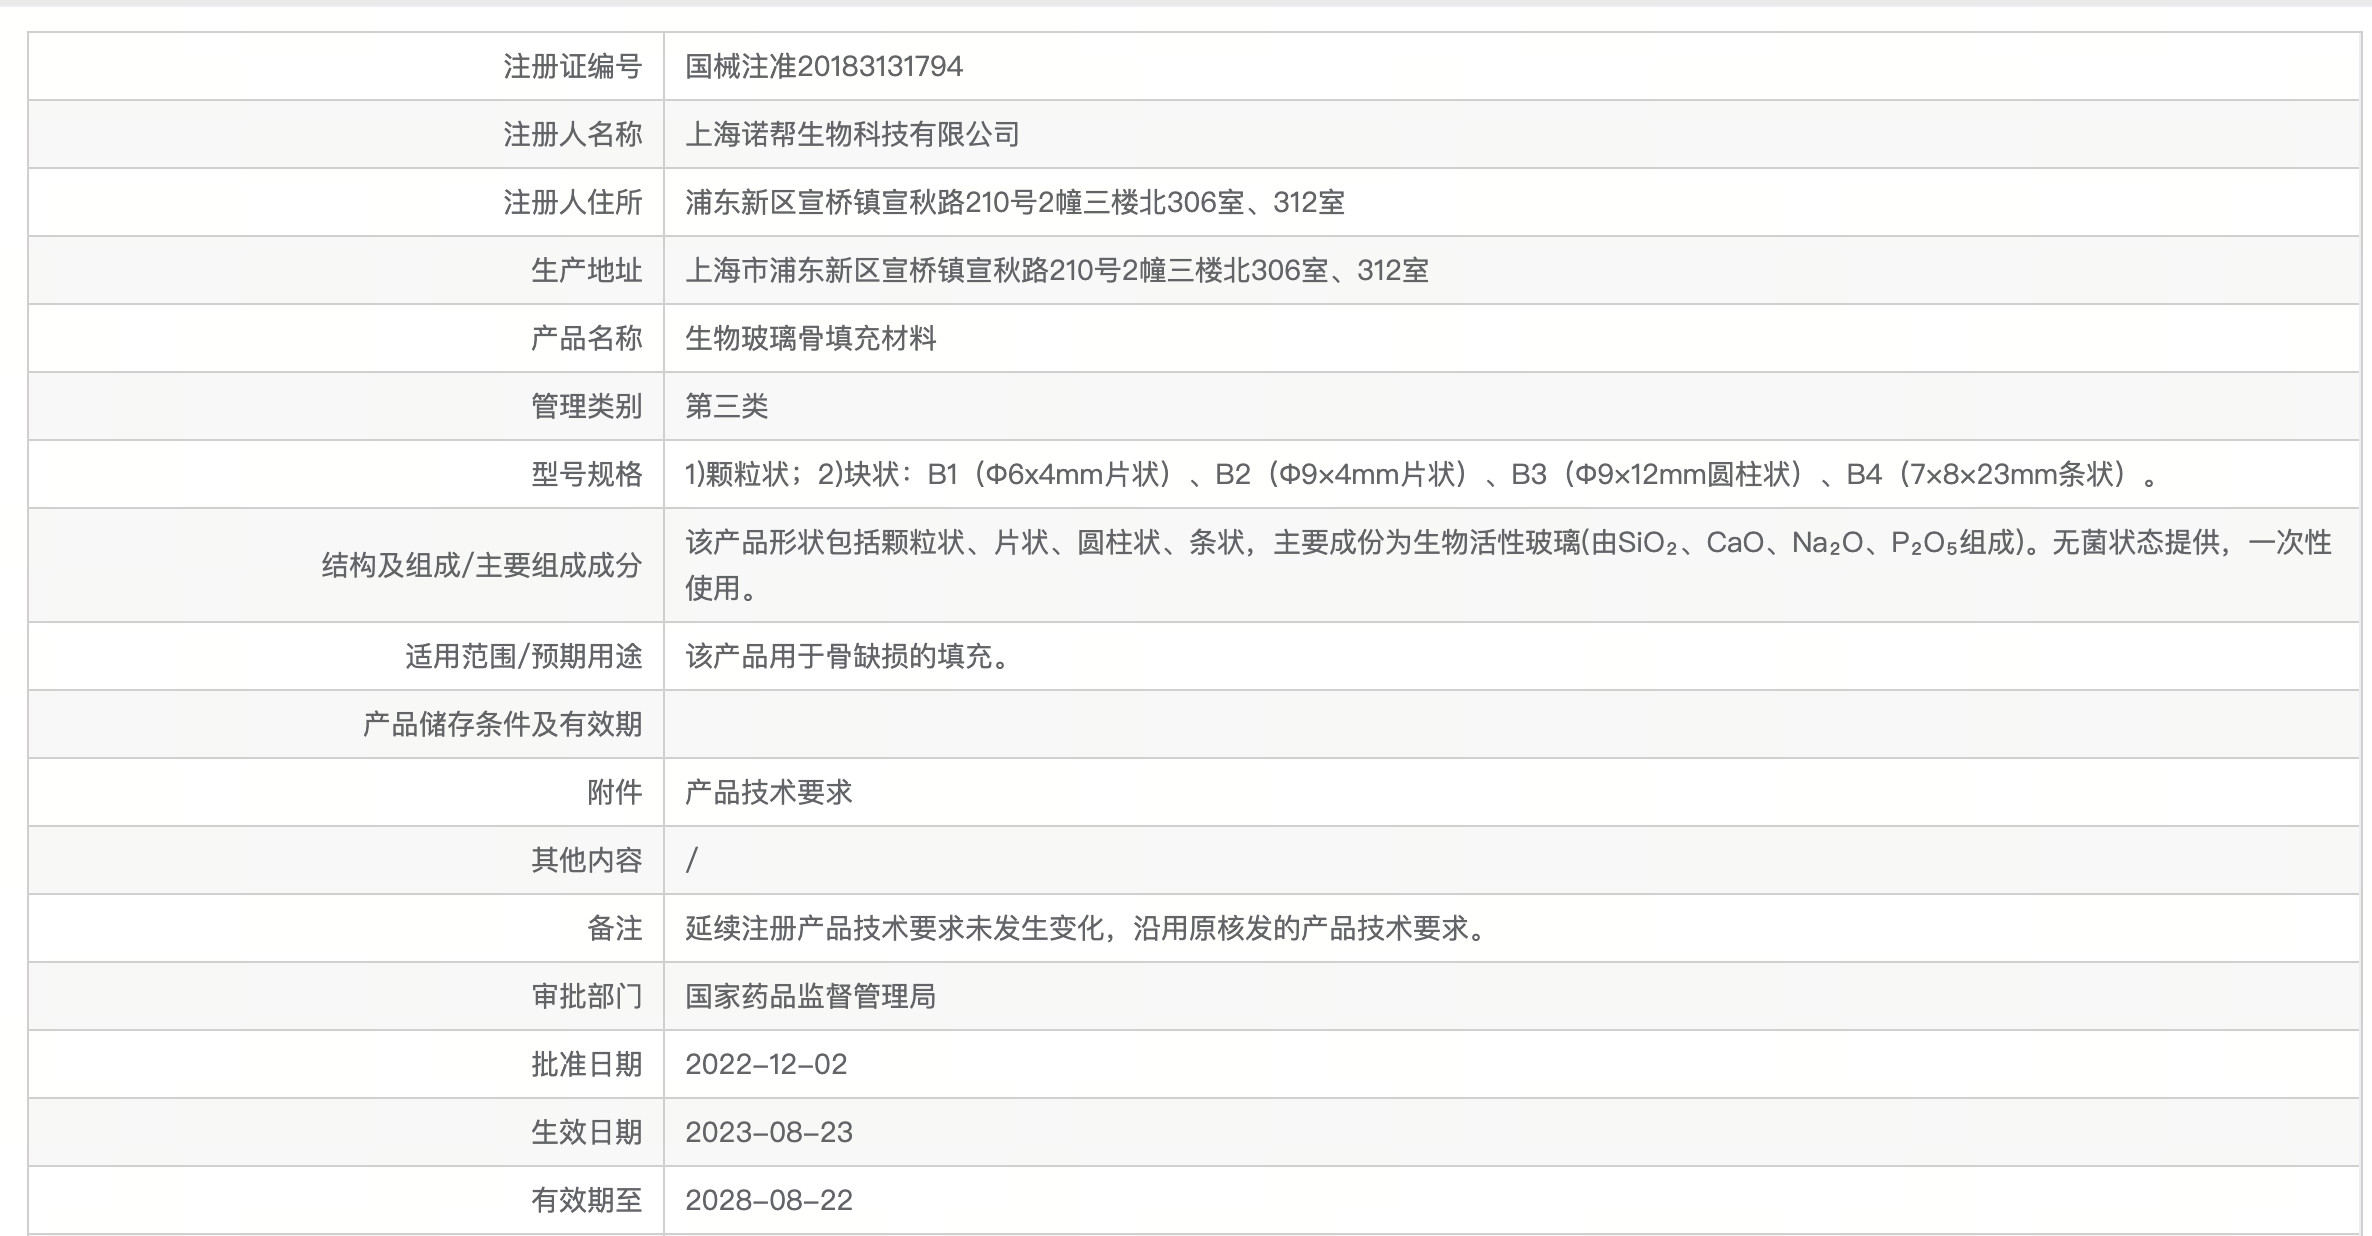This screenshot has height=1236, width=2372.
Task: Click the 批准日期 label
Action: pyautogui.click(x=586, y=1065)
